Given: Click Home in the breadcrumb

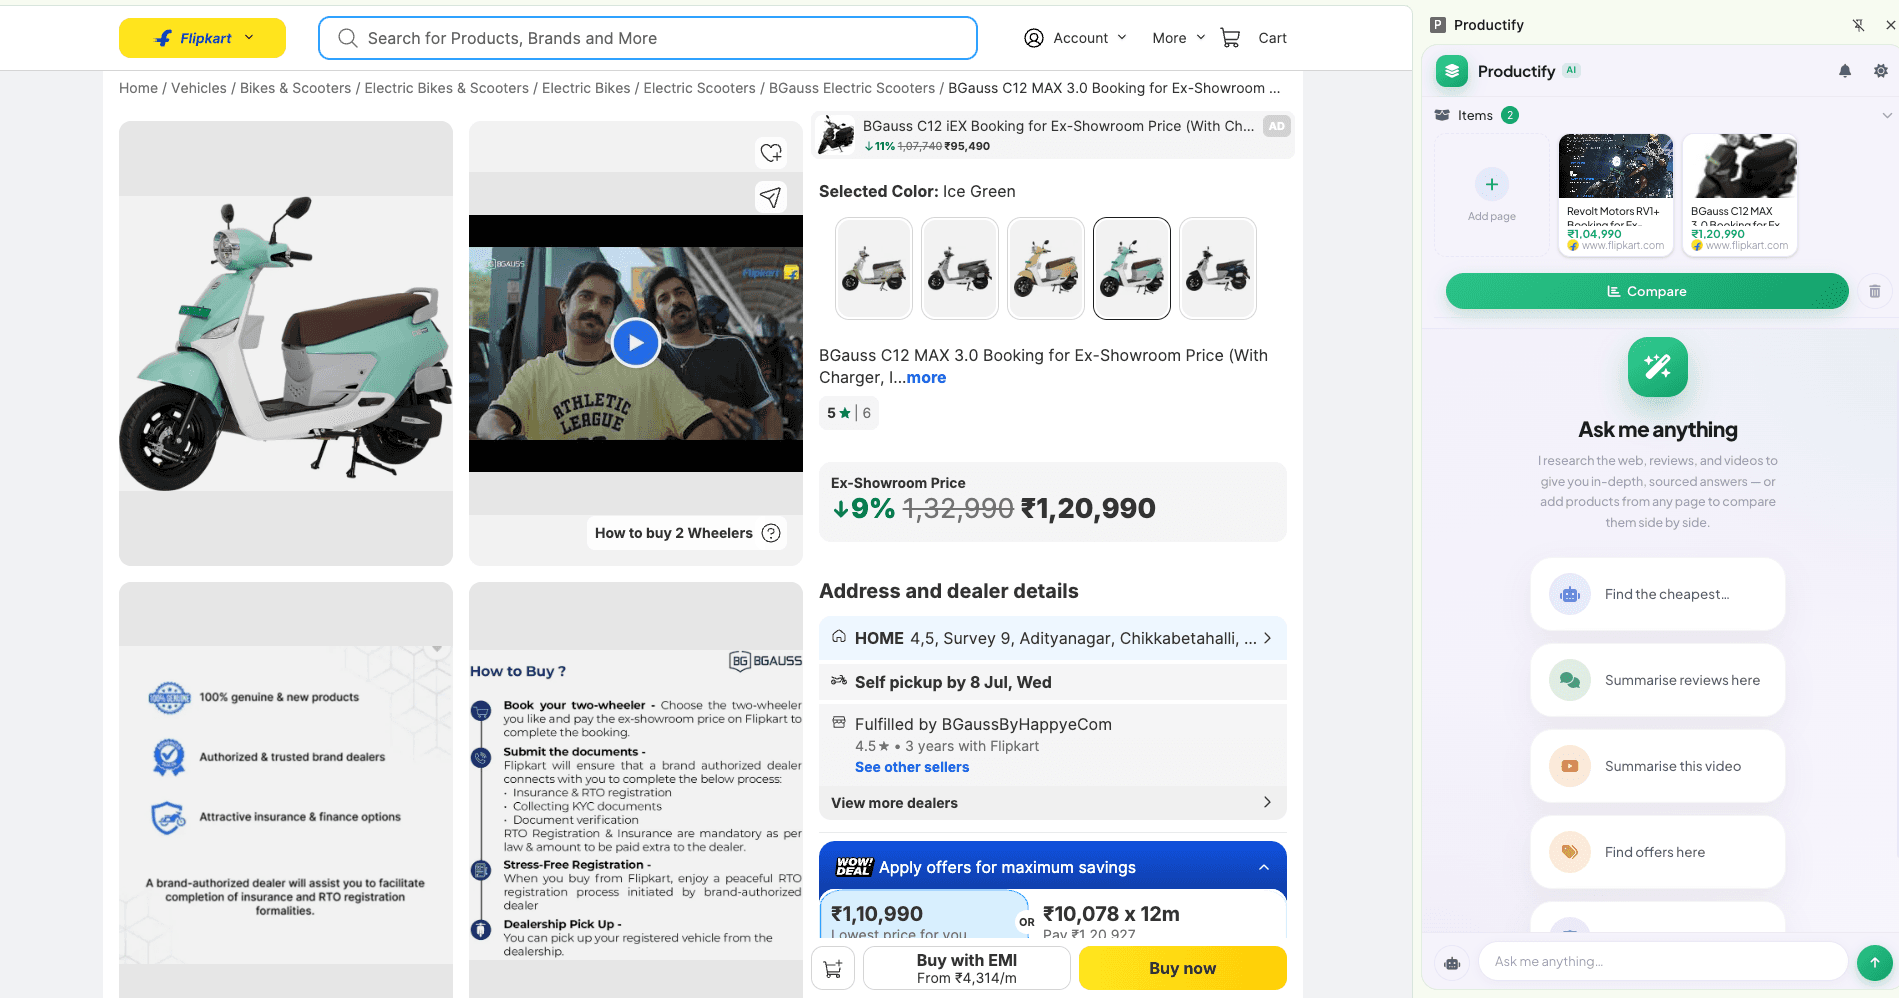Looking at the screenshot, I should coord(138,88).
